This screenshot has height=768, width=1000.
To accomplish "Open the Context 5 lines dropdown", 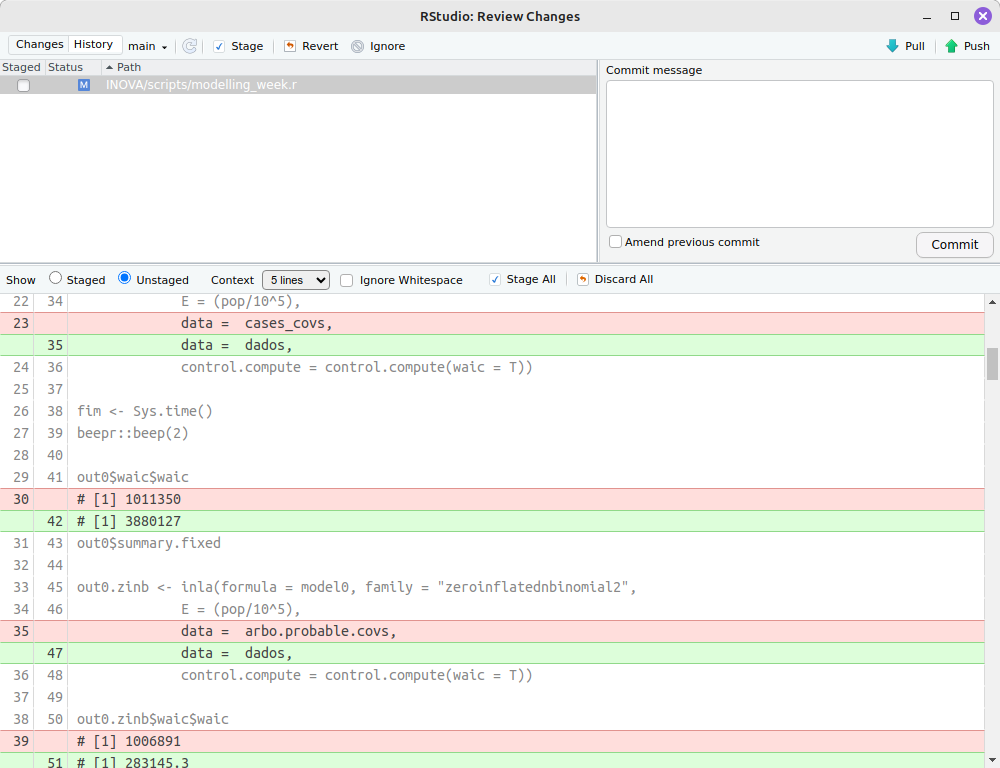I will [x=295, y=280].
